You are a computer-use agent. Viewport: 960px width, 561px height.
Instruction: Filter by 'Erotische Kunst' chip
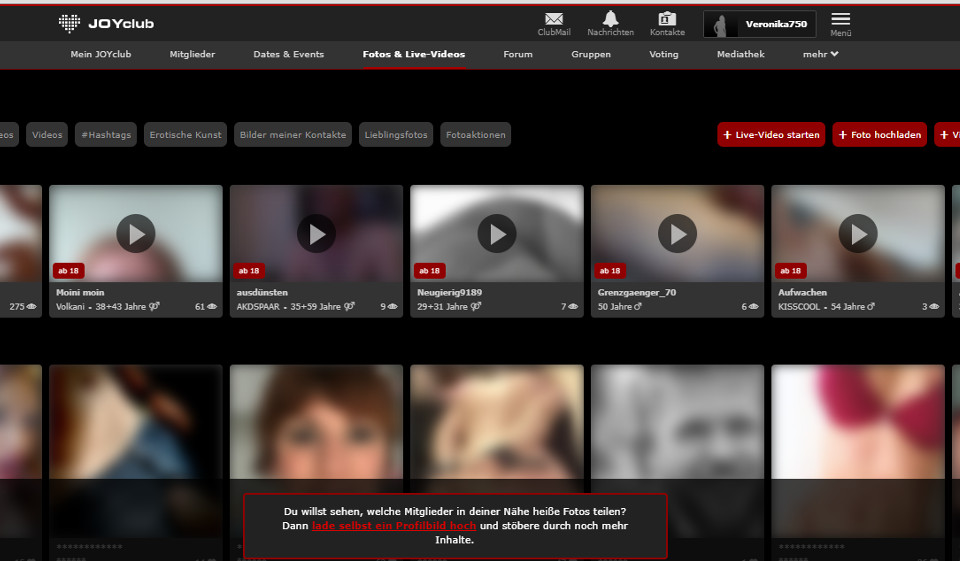click(186, 135)
